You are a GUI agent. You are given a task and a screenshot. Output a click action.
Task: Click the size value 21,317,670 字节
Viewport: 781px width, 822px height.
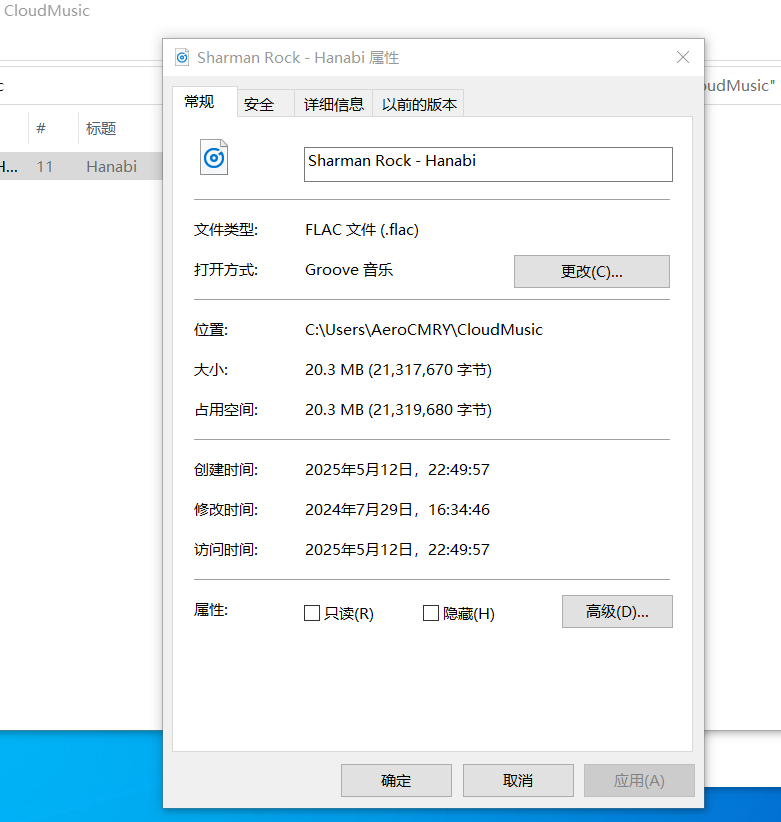(x=398, y=370)
